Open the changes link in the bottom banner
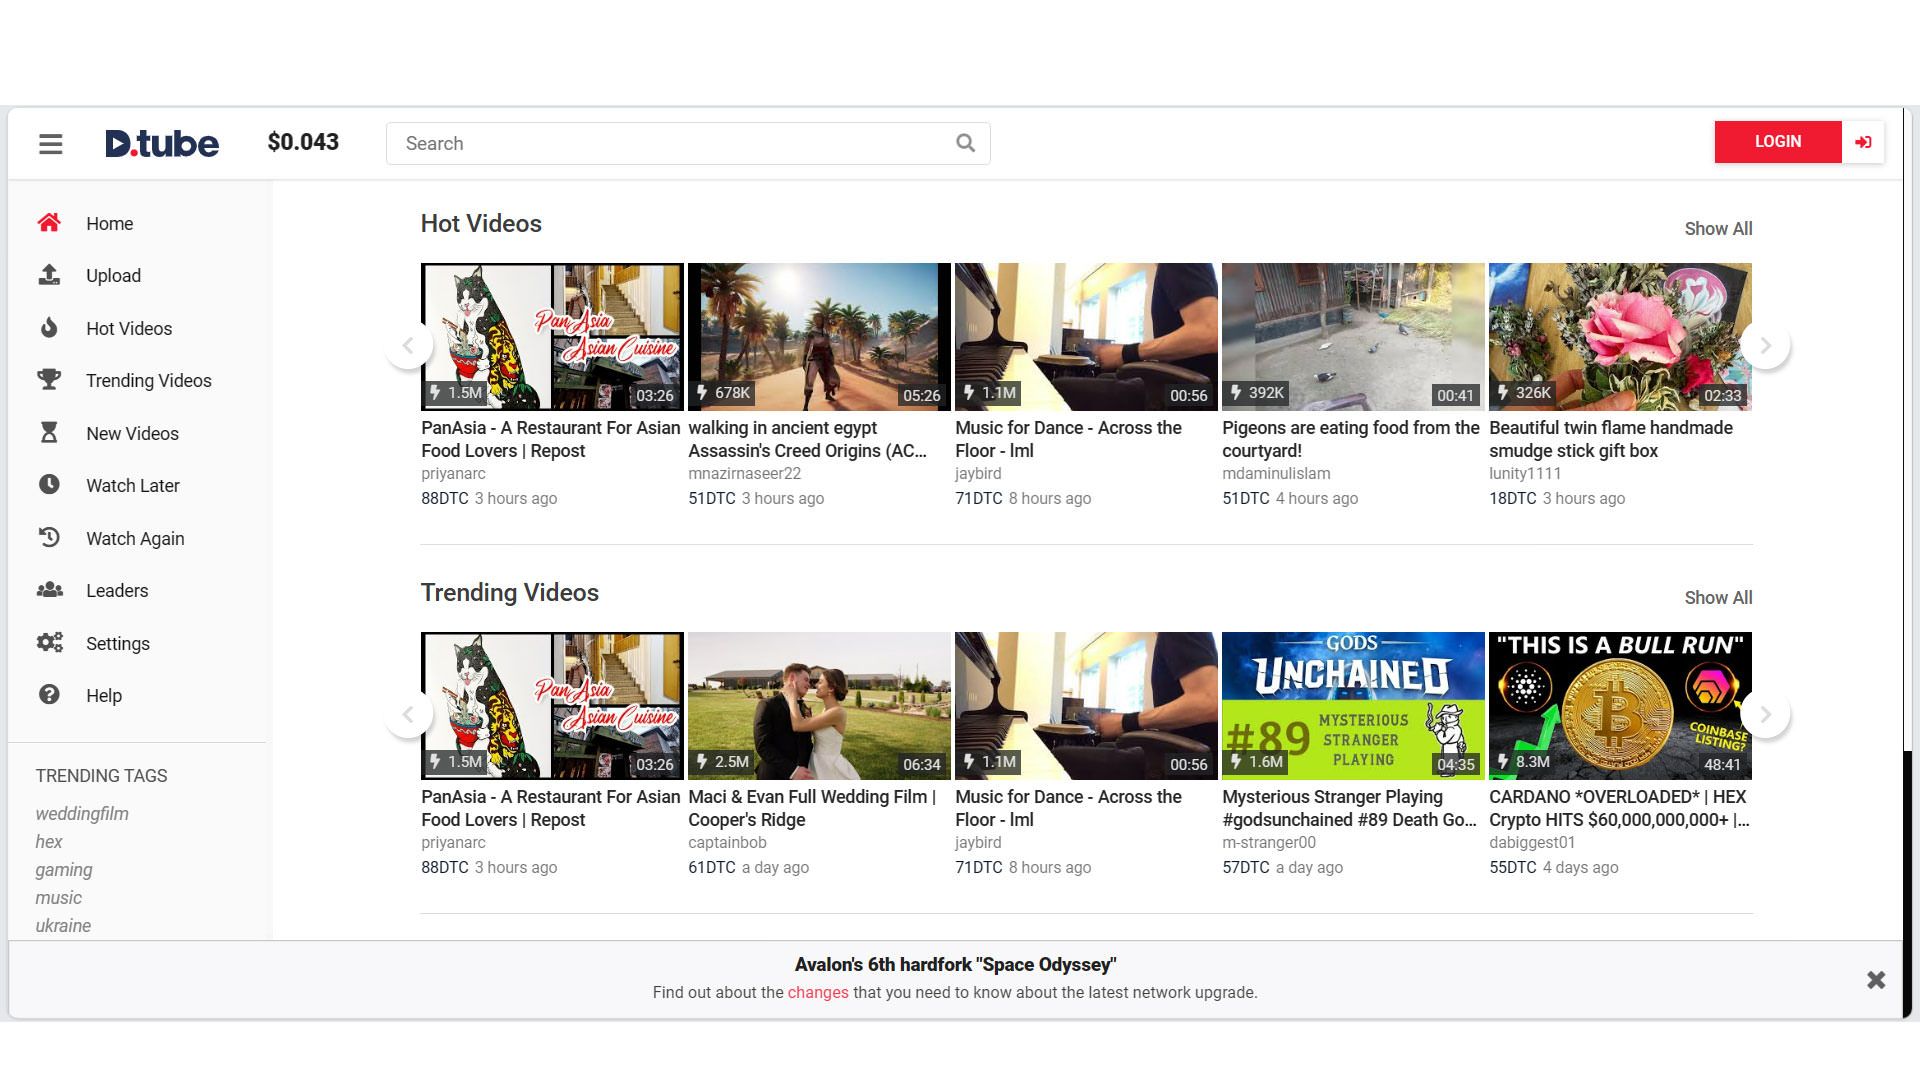The image size is (1920, 1080). (x=818, y=992)
